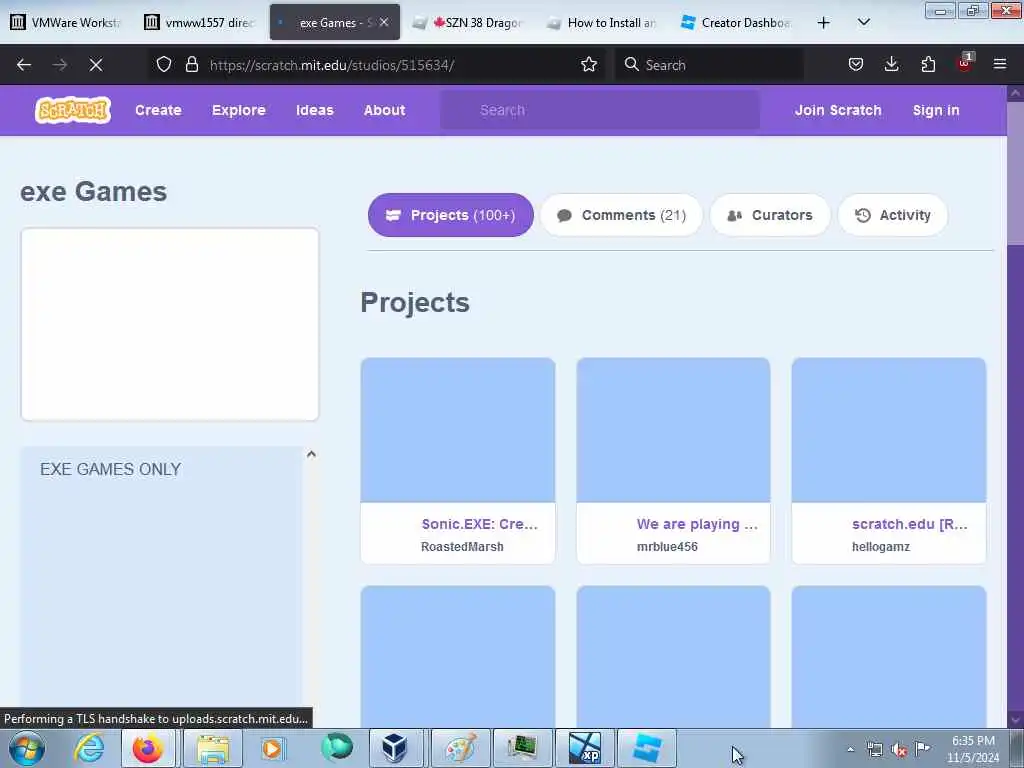Launch Internet Explorer from the taskbar

89,748
